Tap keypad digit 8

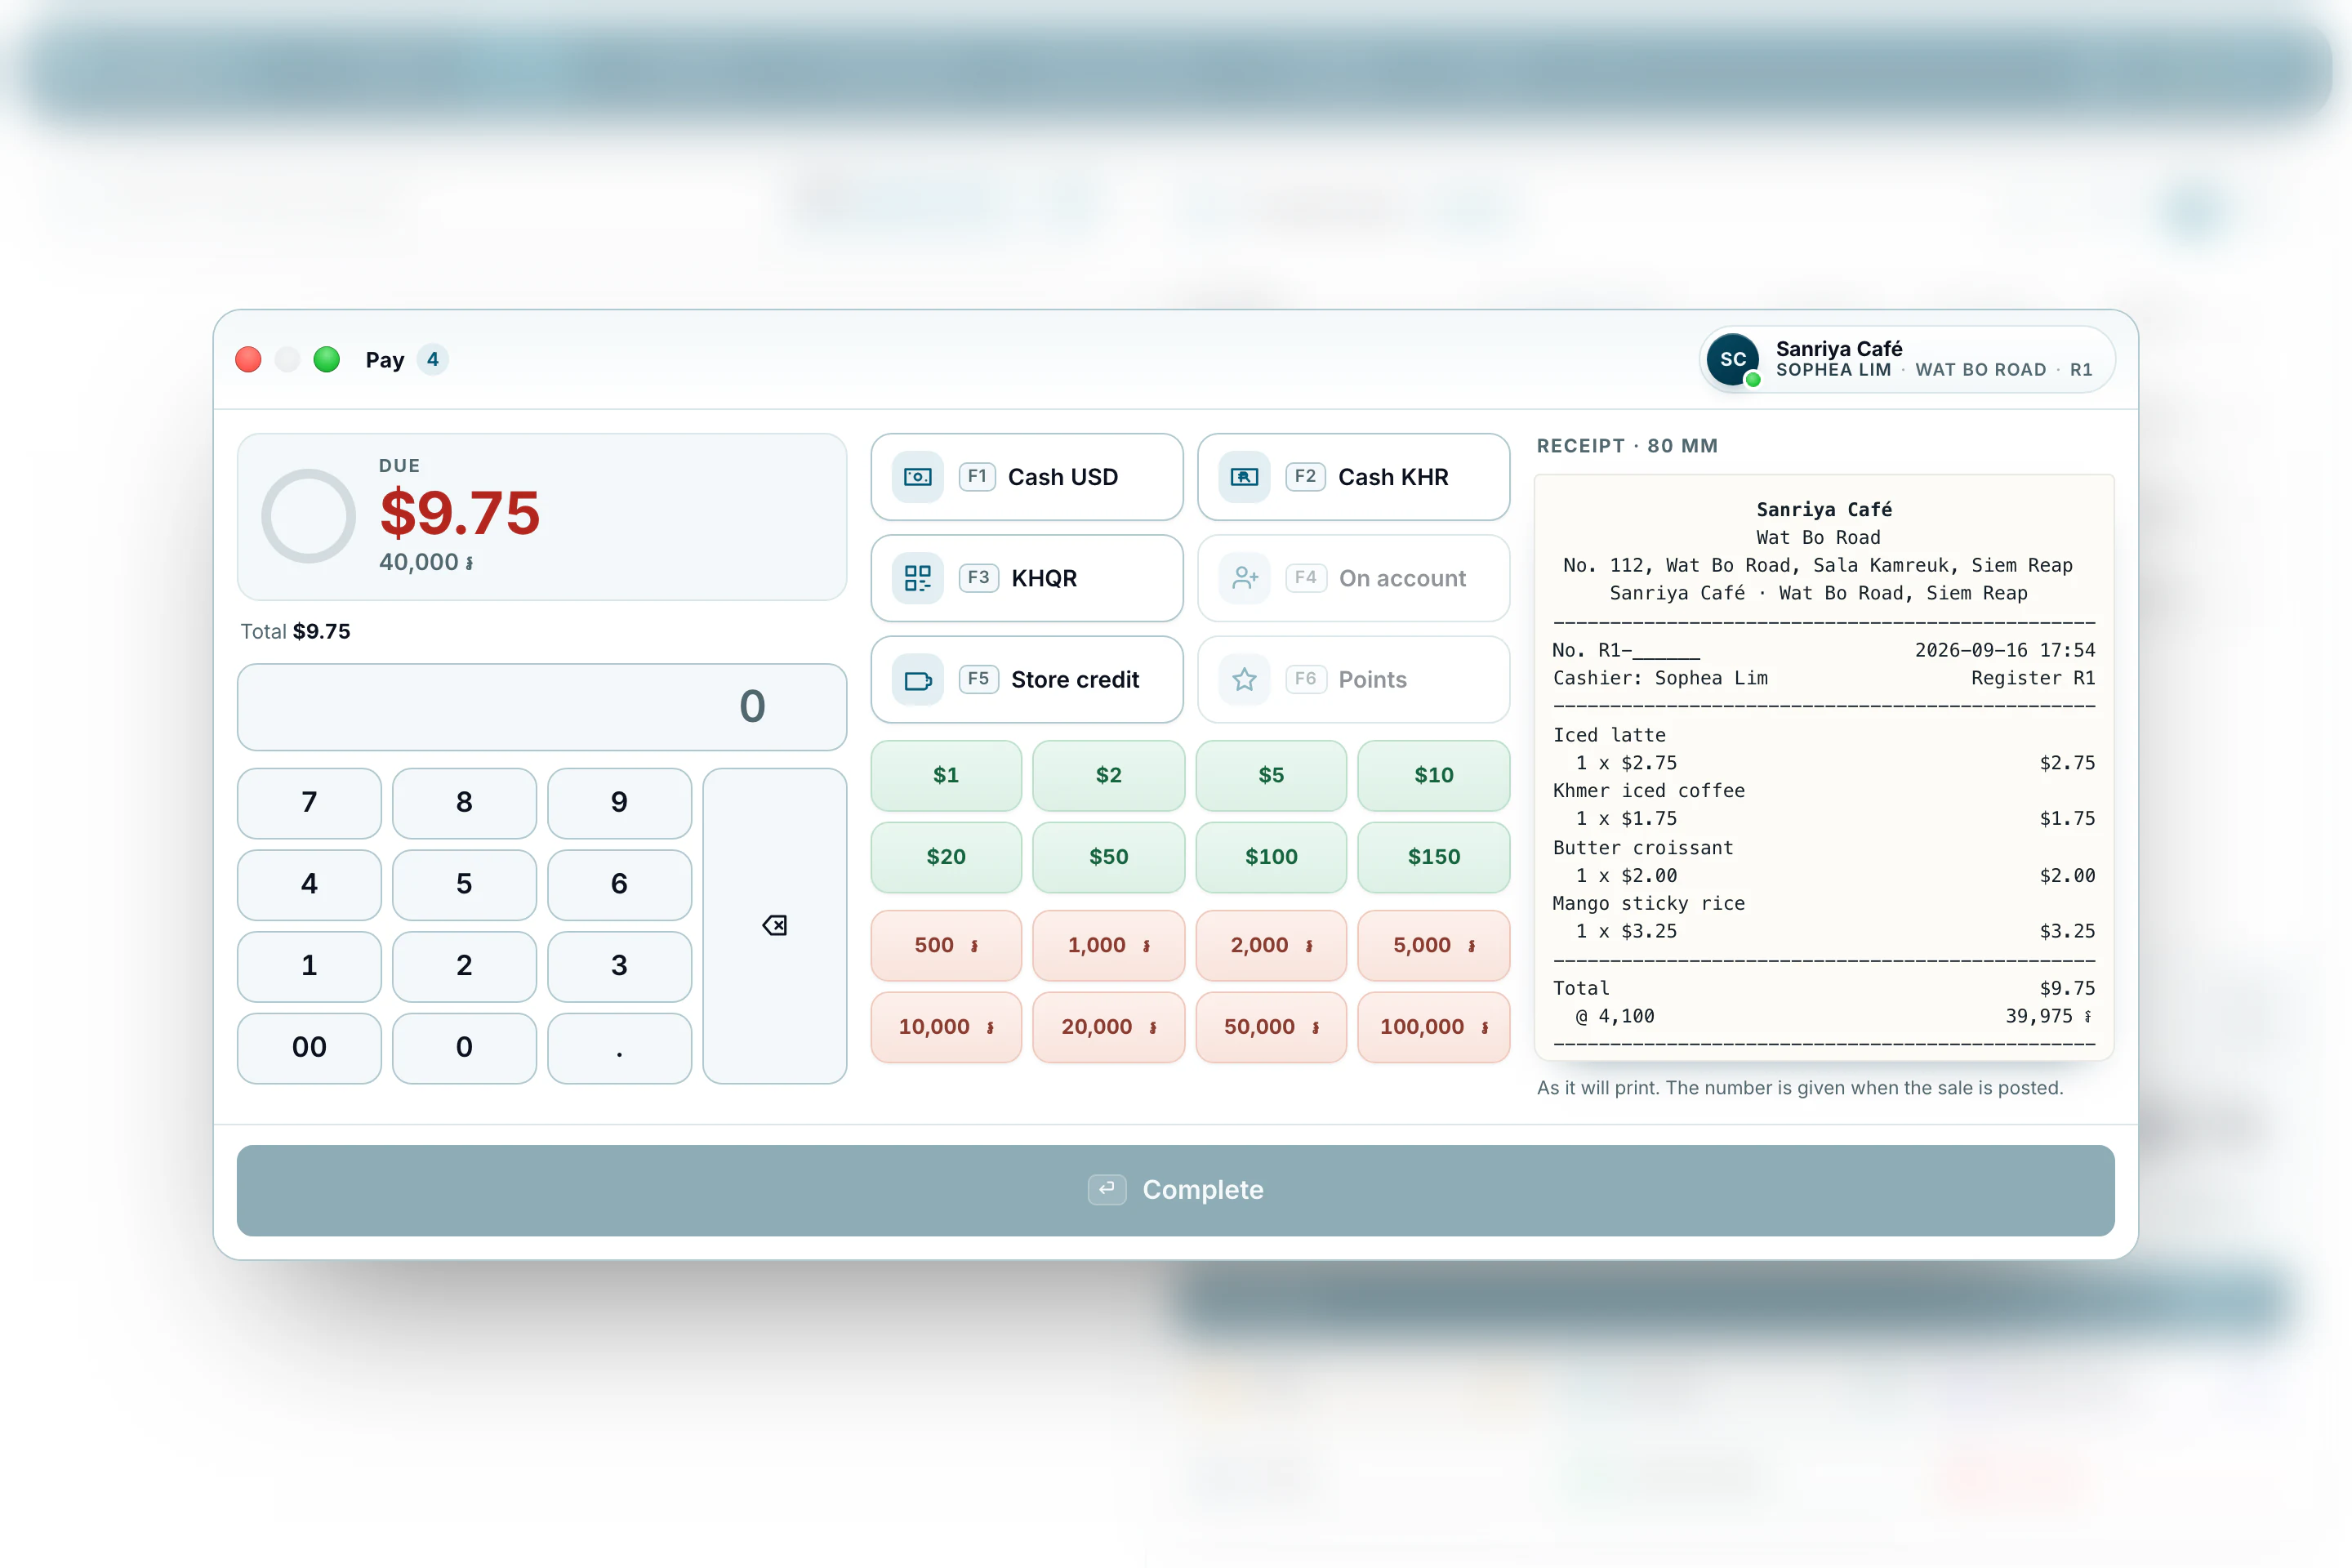(464, 803)
